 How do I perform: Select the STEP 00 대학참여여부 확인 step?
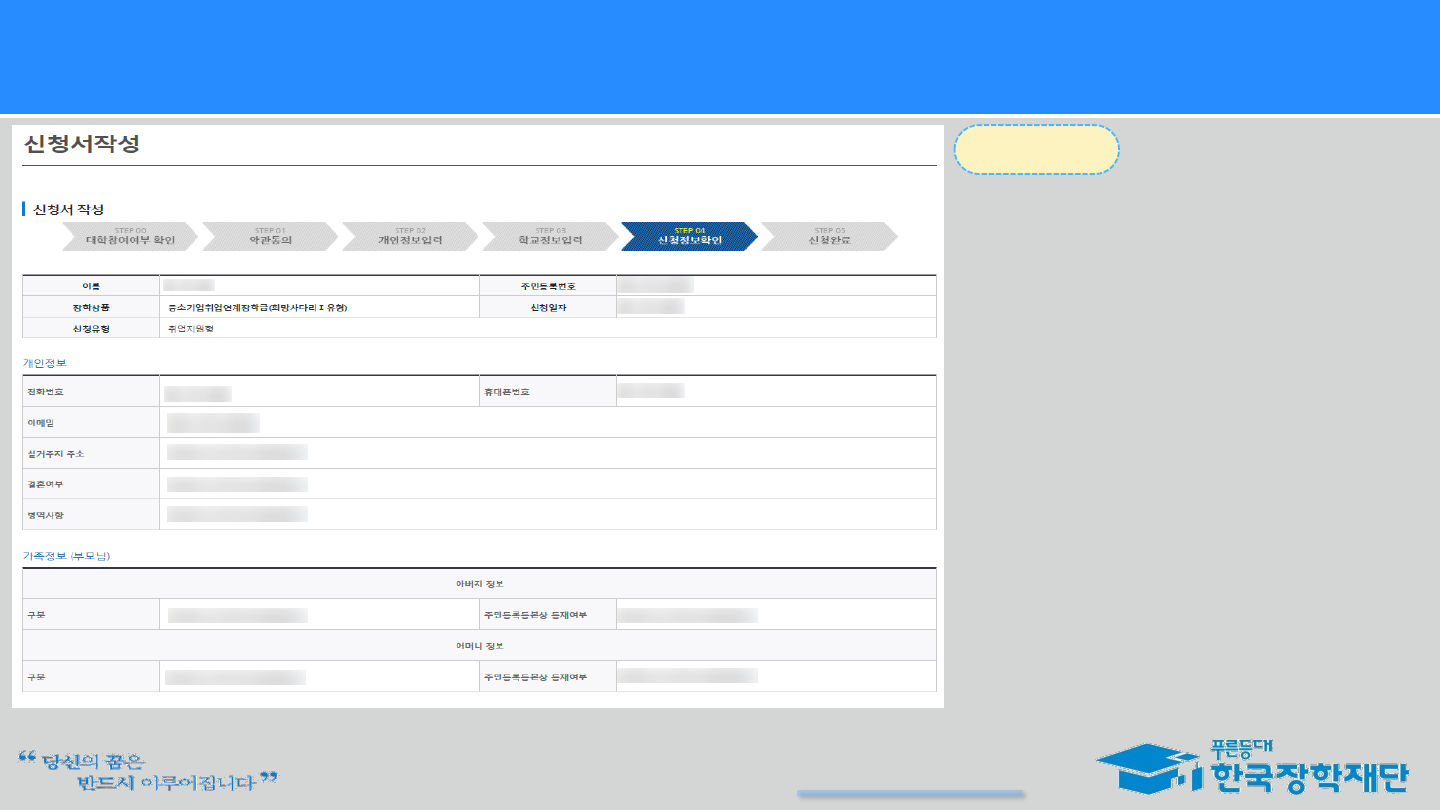tap(129, 237)
